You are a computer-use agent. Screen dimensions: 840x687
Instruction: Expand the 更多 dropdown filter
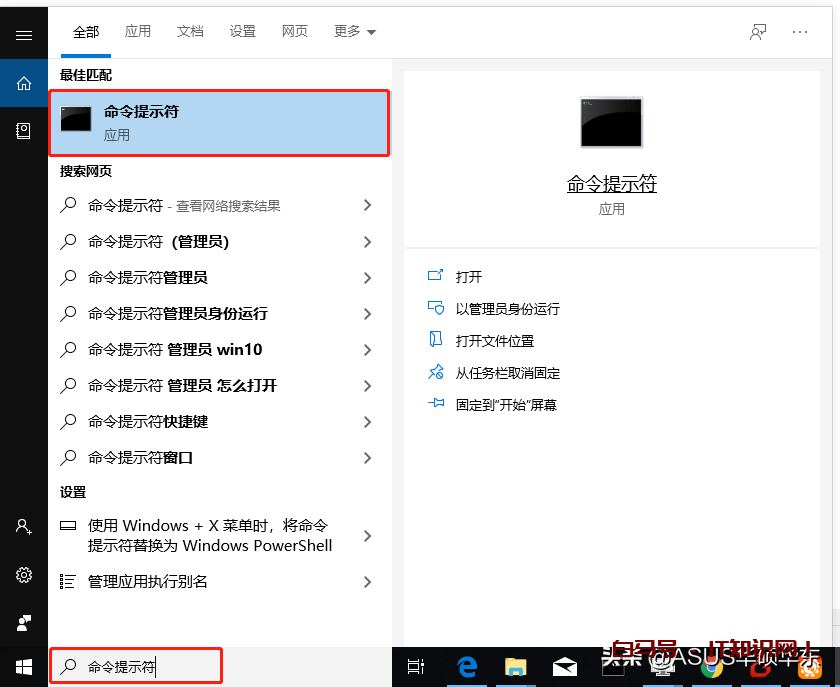[355, 32]
